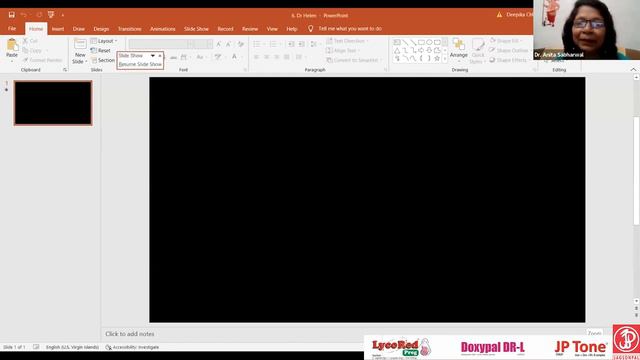
Task: Open Shape Outline color menu
Action: pyautogui.click(x=510, y=50)
